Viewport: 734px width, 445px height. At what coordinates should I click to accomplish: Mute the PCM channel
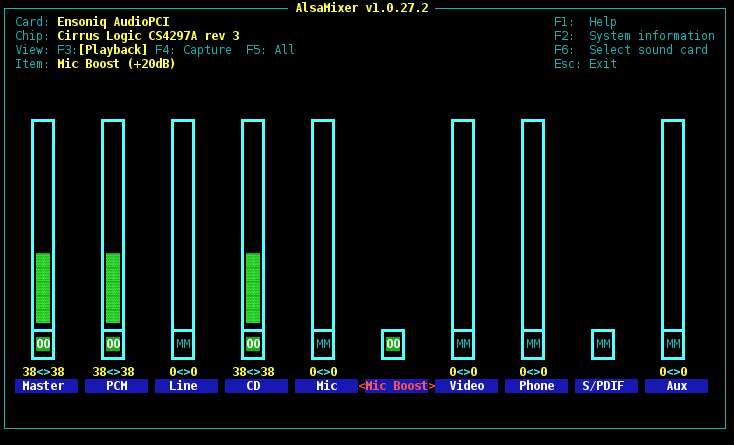pyautogui.click(x=113, y=344)
